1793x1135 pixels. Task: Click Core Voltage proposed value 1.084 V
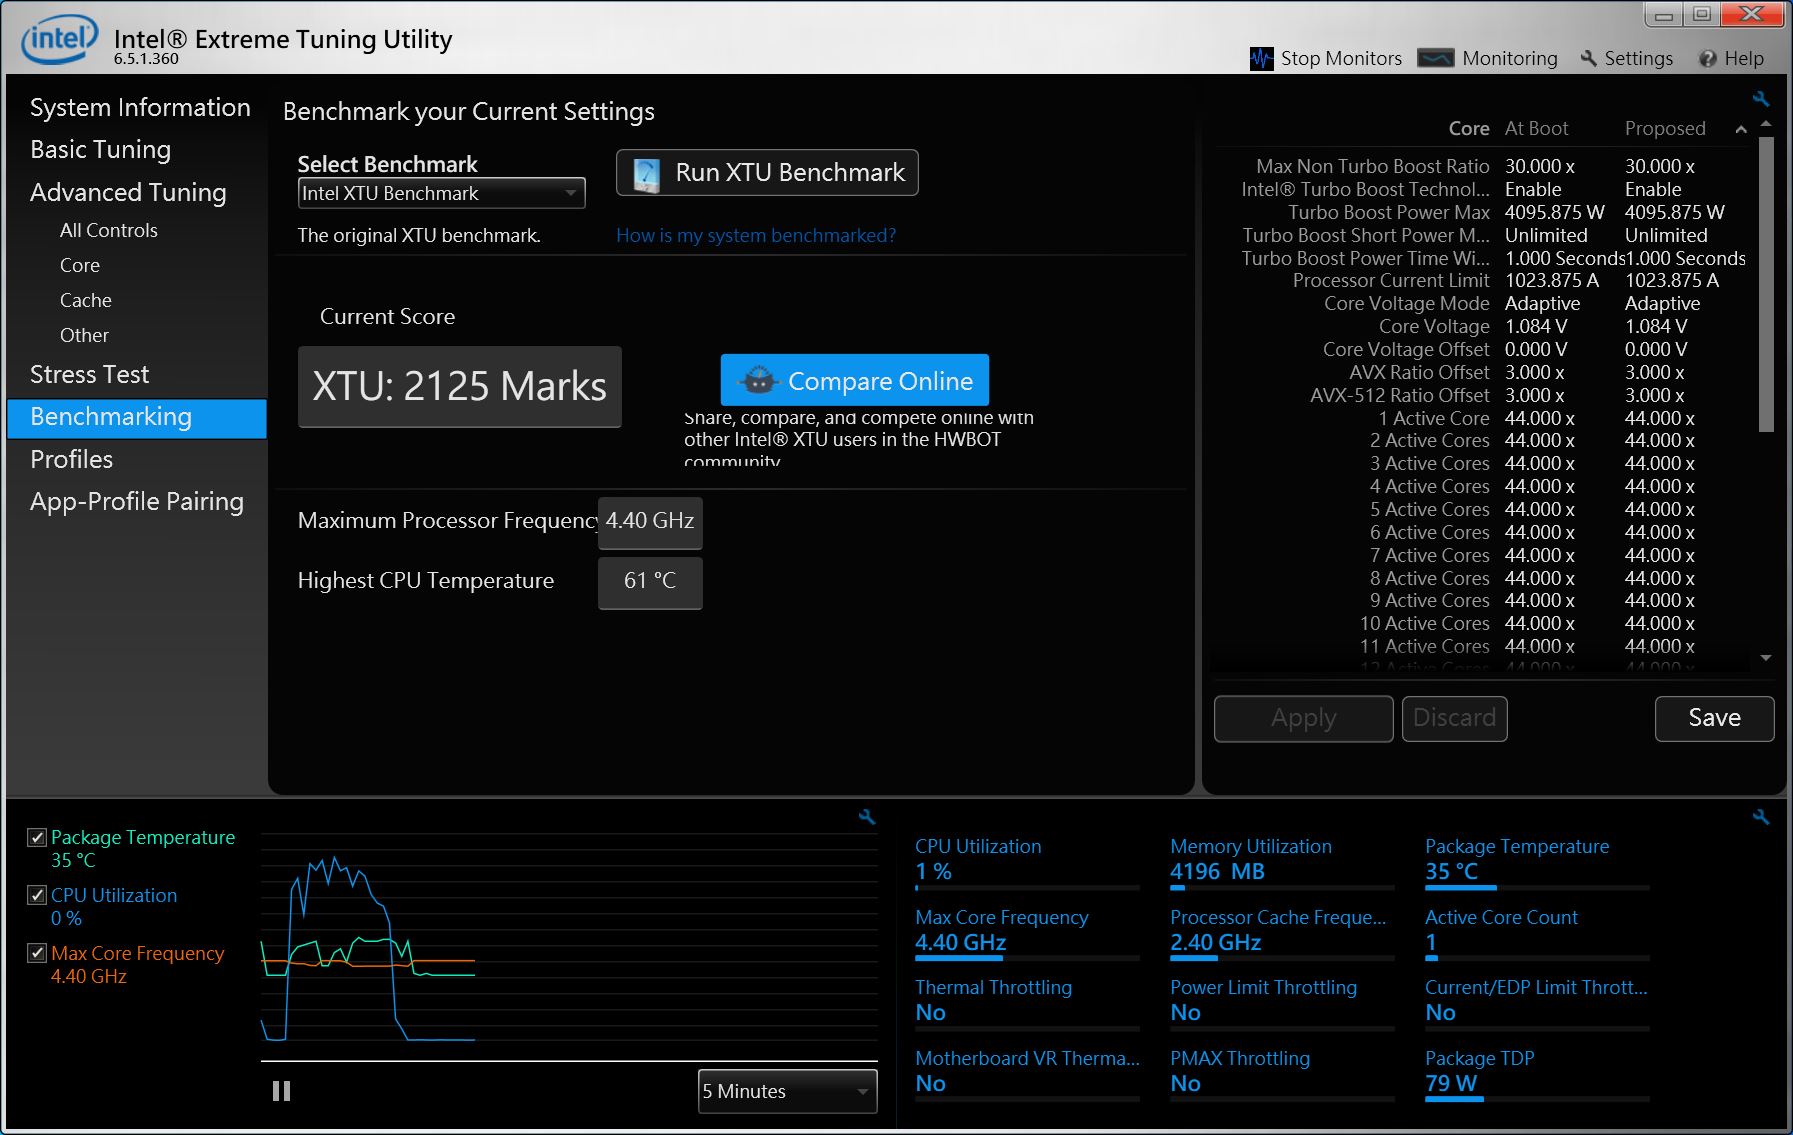point(1656,326)
